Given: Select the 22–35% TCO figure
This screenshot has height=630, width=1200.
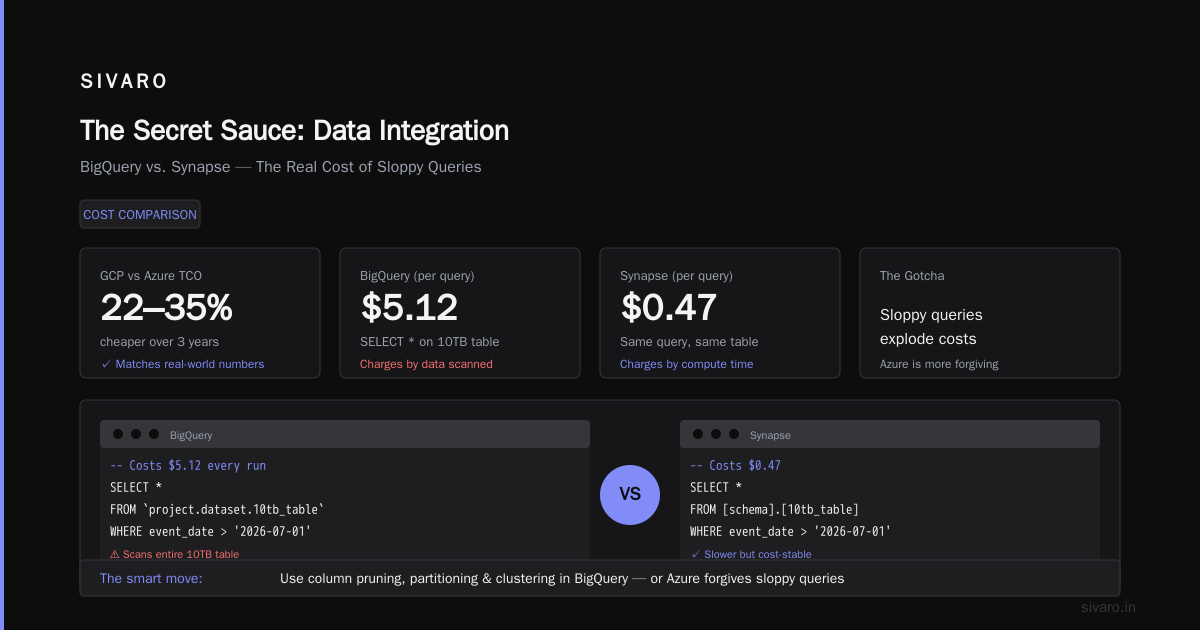Looking at the screenshot, I should click(166, 307).
